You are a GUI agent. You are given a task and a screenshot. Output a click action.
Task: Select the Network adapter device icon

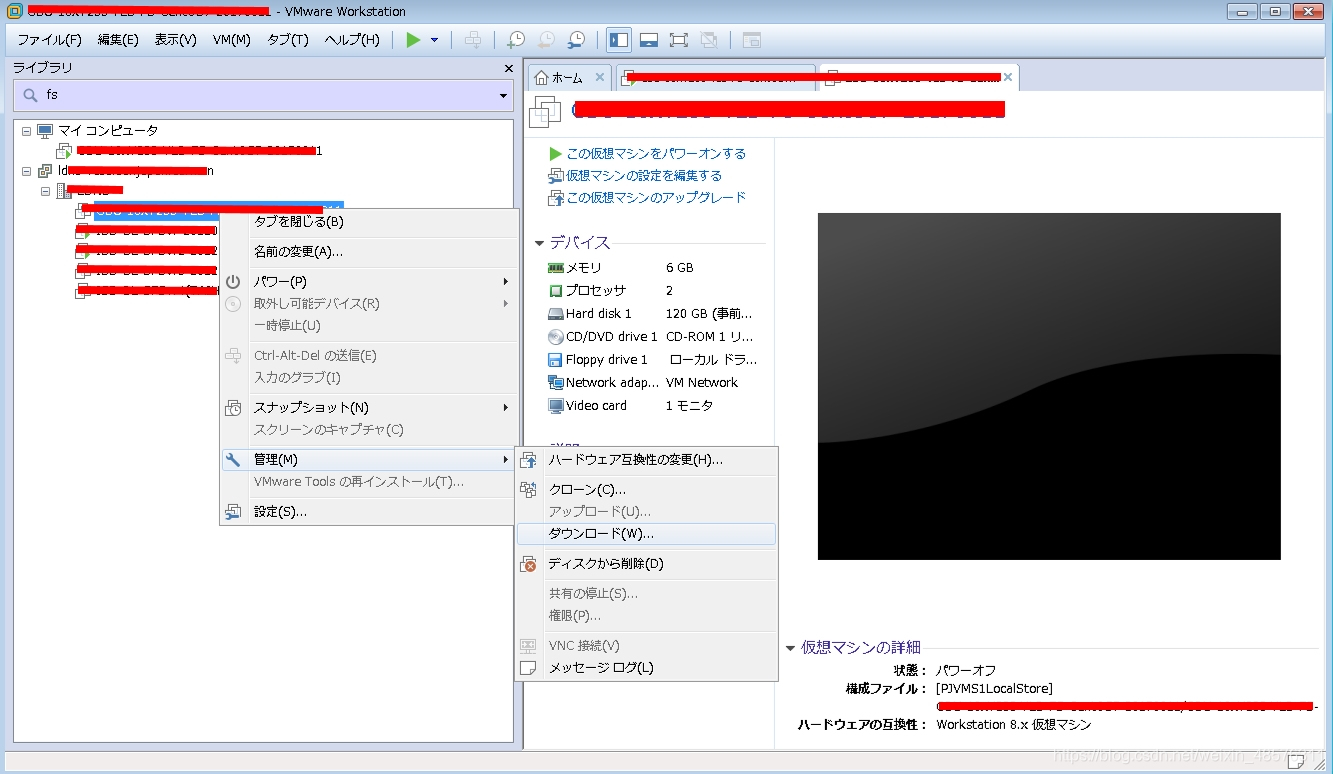(x=556, y=383)
